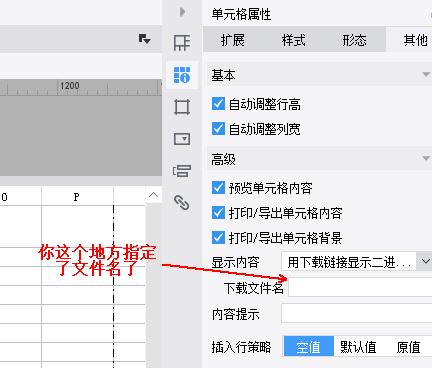Click the sheet scroll-up arrow

[153, 195]
